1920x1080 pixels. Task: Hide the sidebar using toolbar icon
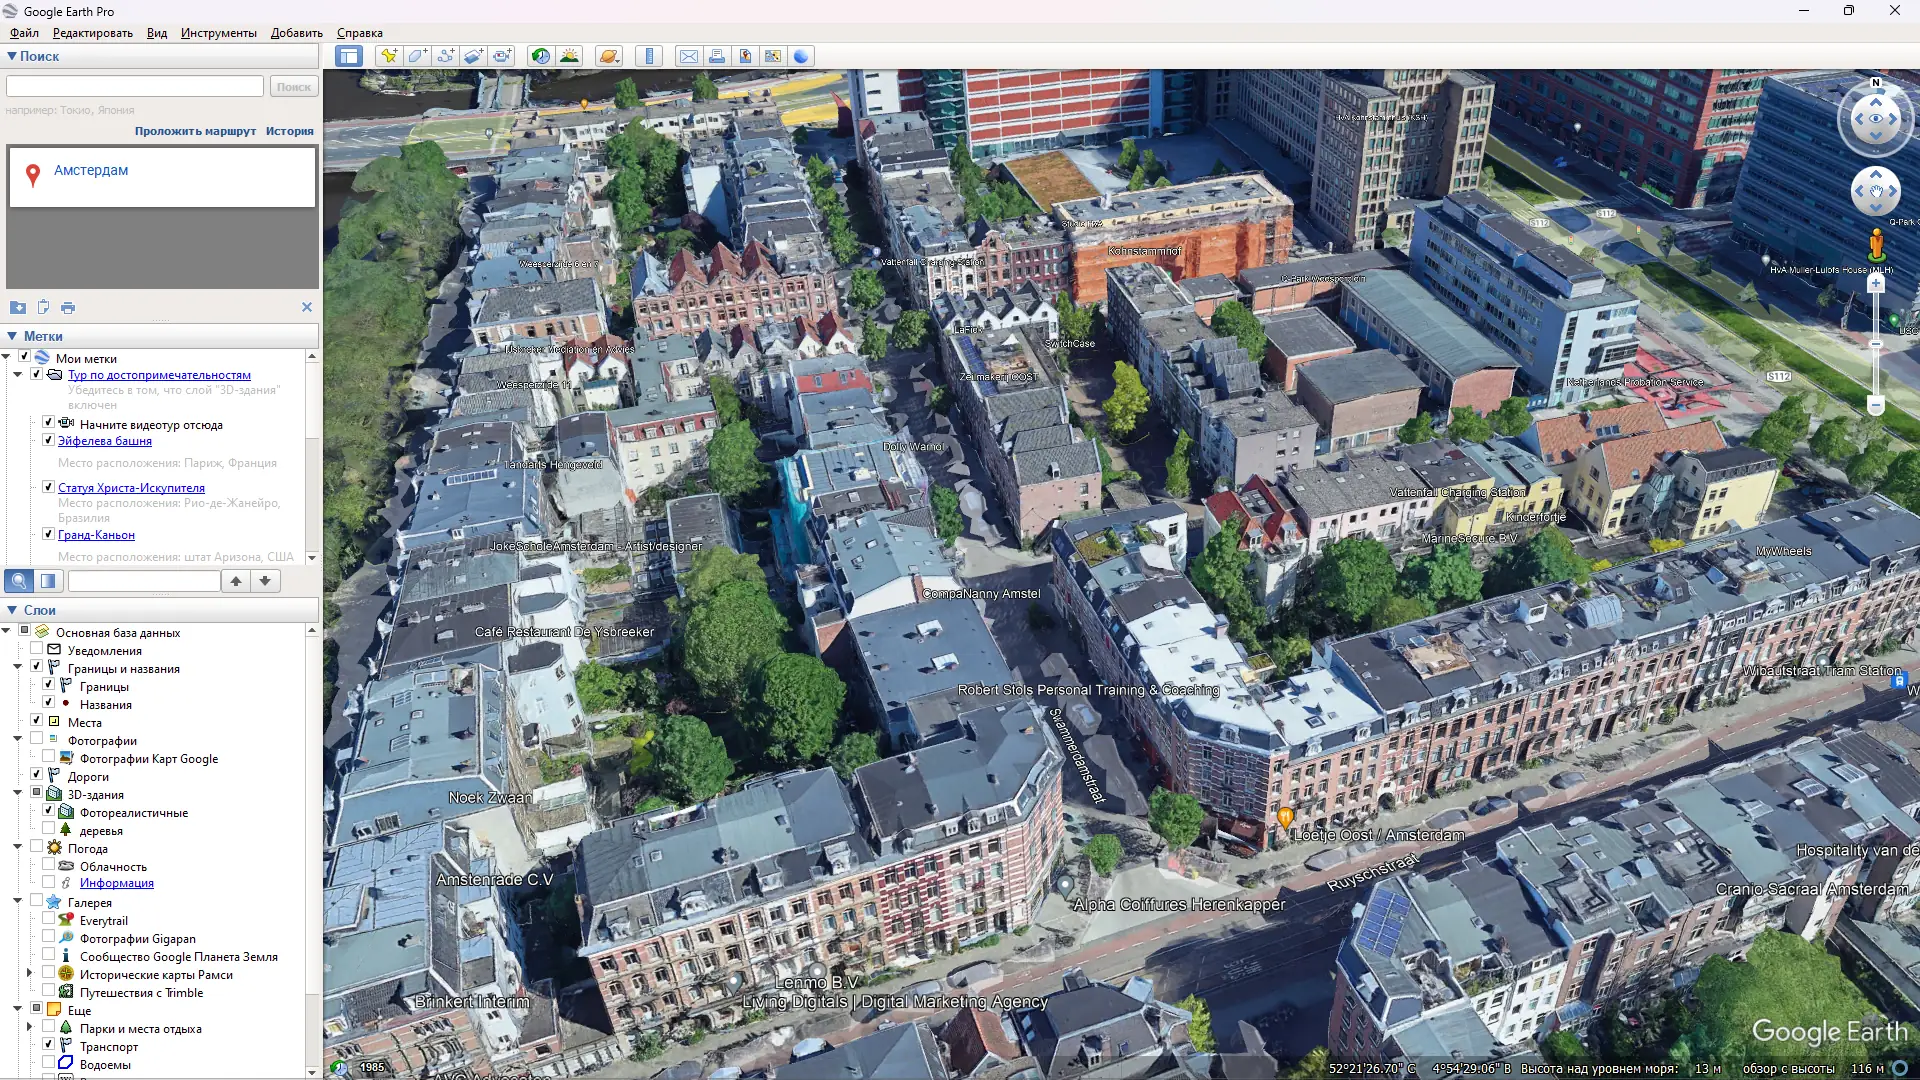[x=349, y=56]
